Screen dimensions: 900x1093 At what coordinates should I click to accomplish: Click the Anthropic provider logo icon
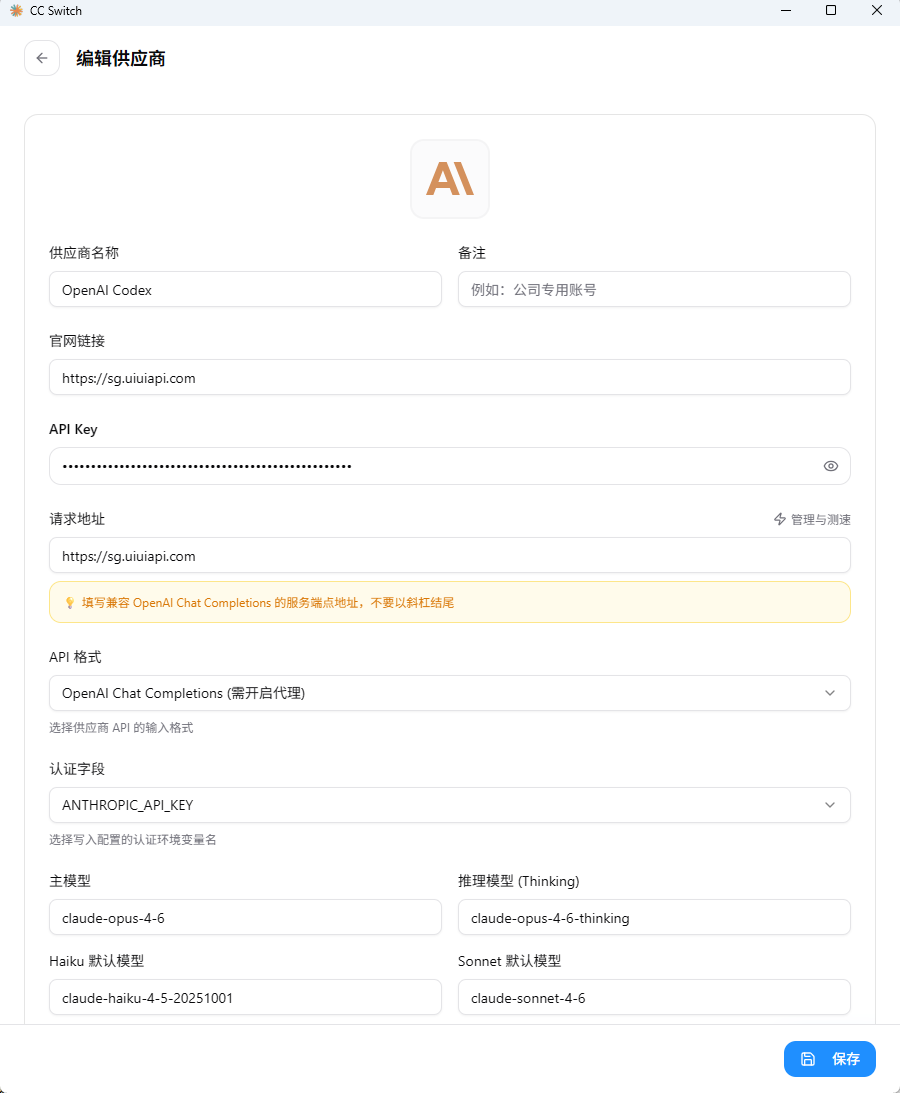pyautogui.click(x=450, y=179)
